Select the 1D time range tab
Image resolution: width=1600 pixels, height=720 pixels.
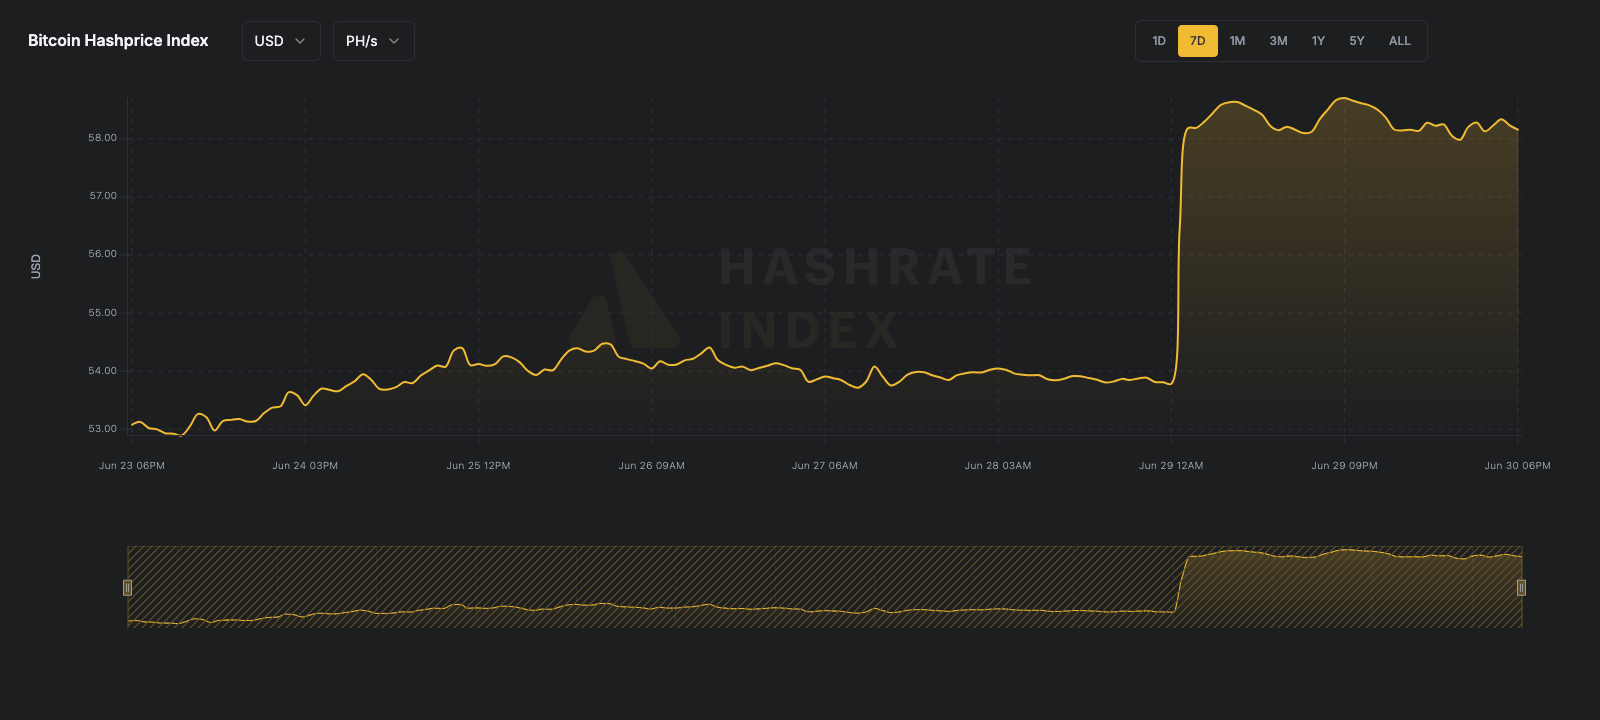coord(1159,41)
